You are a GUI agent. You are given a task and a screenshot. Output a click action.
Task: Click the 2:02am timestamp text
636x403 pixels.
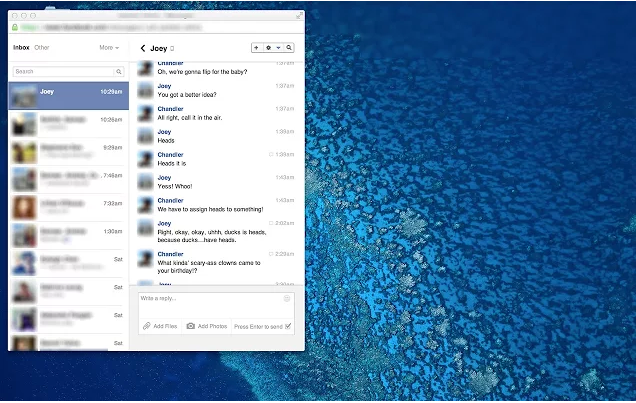[285, 223]
